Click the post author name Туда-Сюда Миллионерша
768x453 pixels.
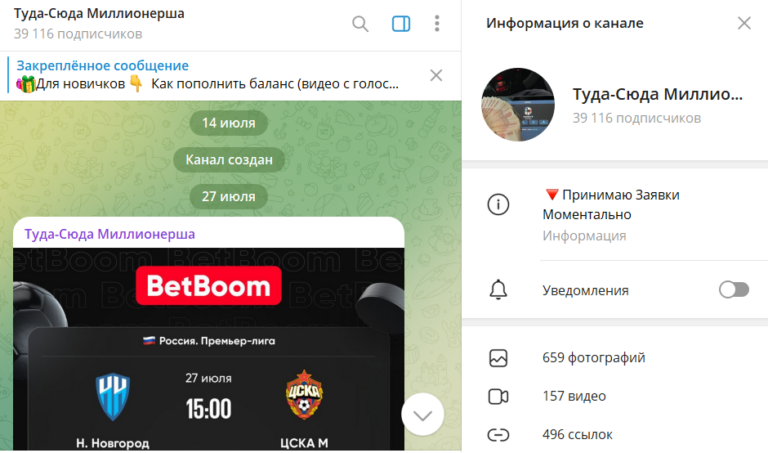(110, 234)
